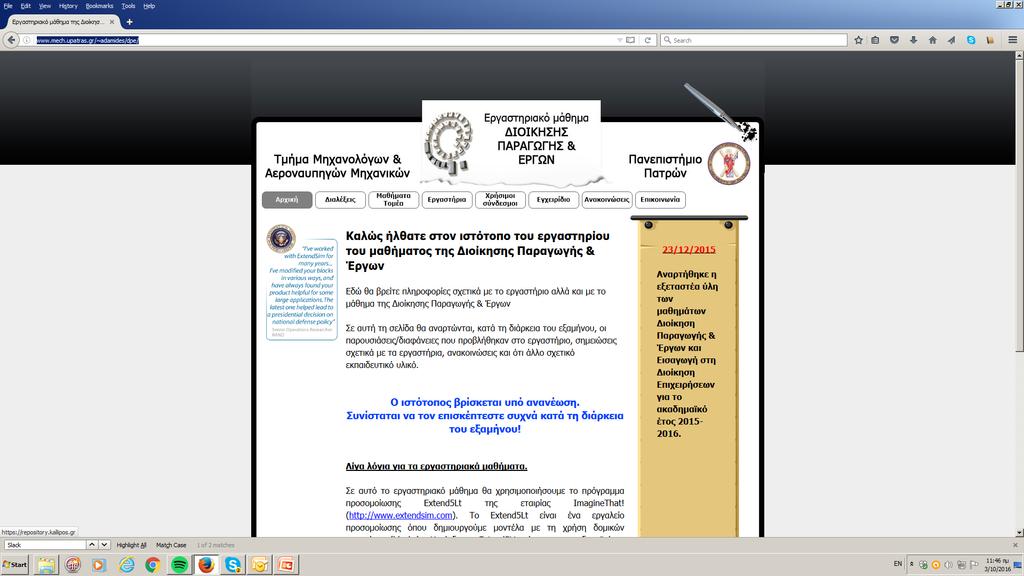Open Action Center flag tray icon
Viewport: 1024px width, 576px height.
[x=974, y=564]
